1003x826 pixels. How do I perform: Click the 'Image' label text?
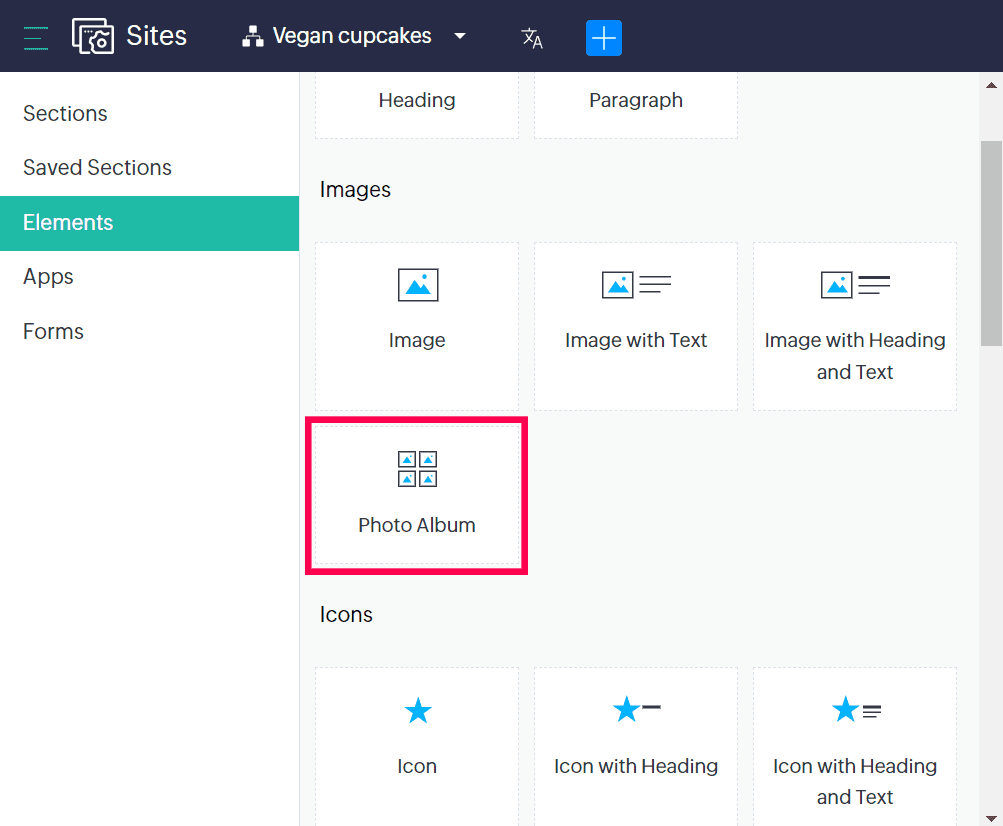417,340
